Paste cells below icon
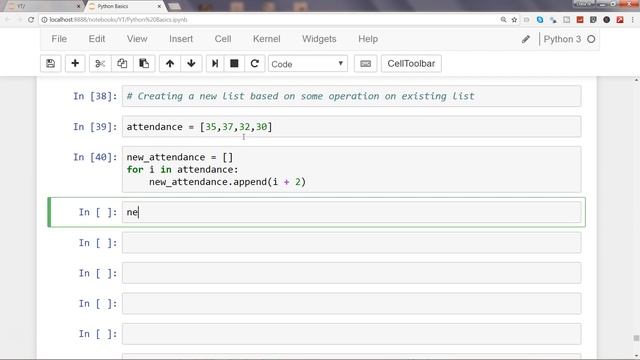The height and width of the screenshot is (360, 640). coord(144,64)
